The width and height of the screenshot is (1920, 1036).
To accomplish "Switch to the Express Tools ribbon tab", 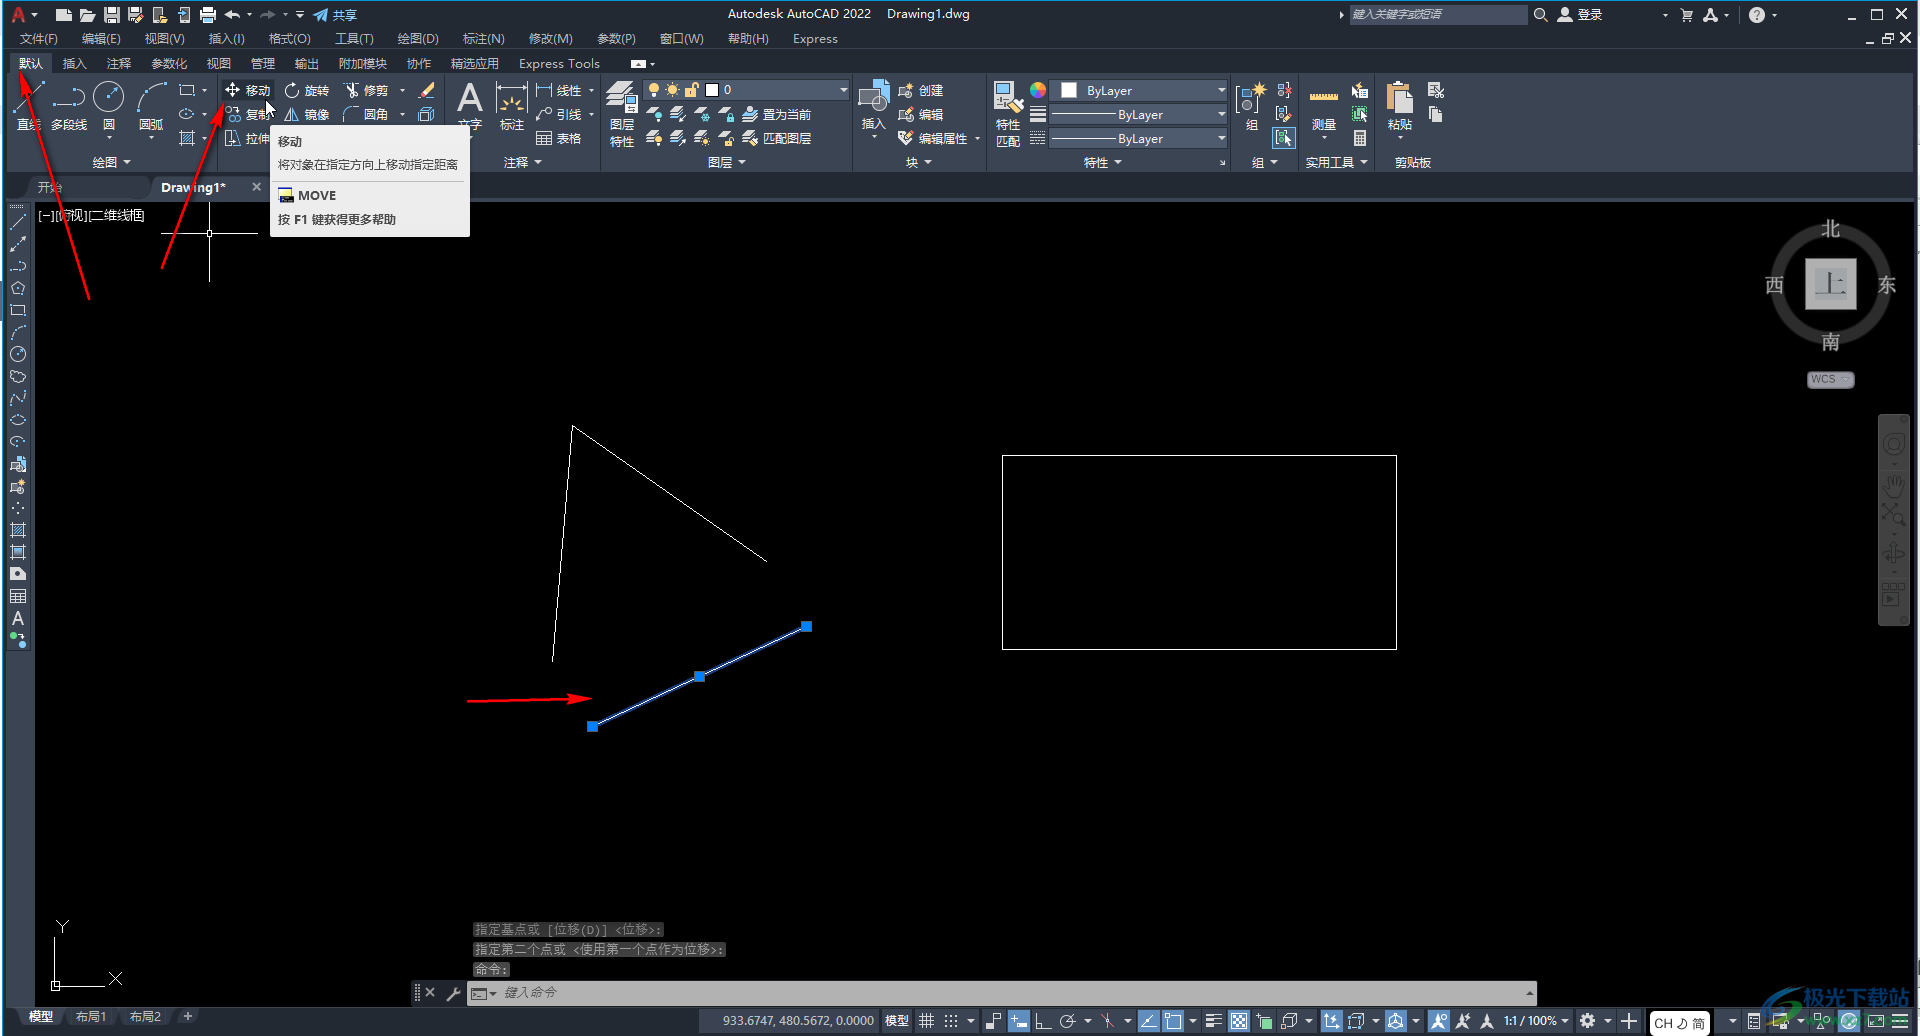I will pyautogui.click(x=559, y=63).
